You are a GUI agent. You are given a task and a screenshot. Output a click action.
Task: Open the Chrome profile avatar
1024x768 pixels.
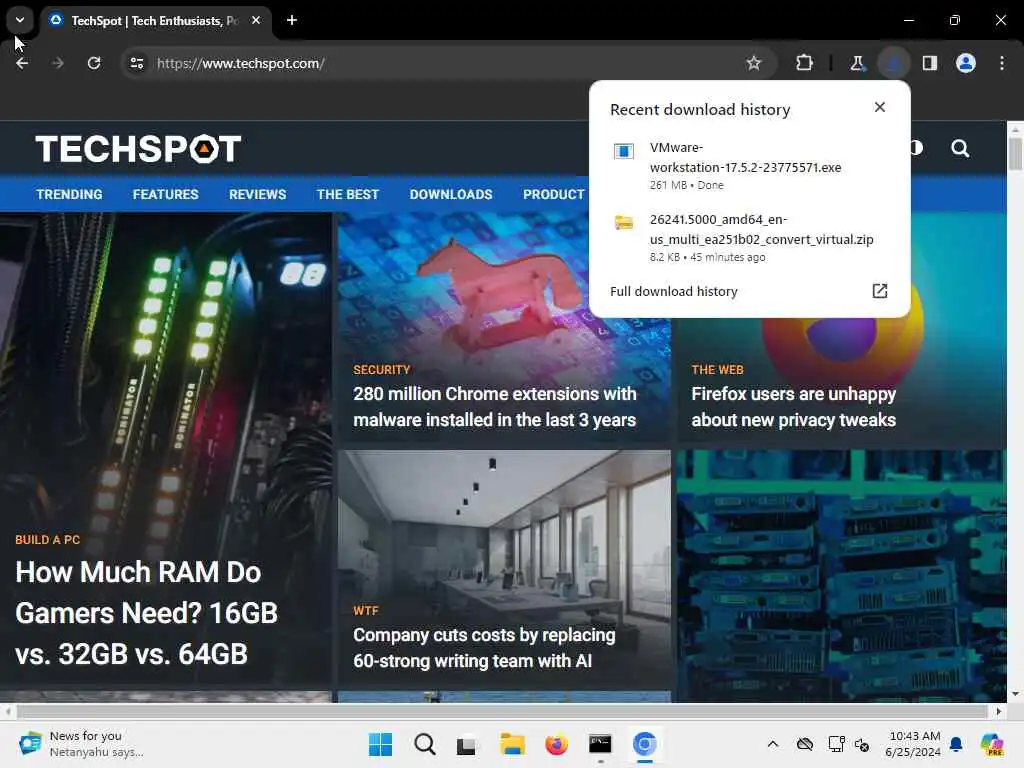(x=965, y=63)
